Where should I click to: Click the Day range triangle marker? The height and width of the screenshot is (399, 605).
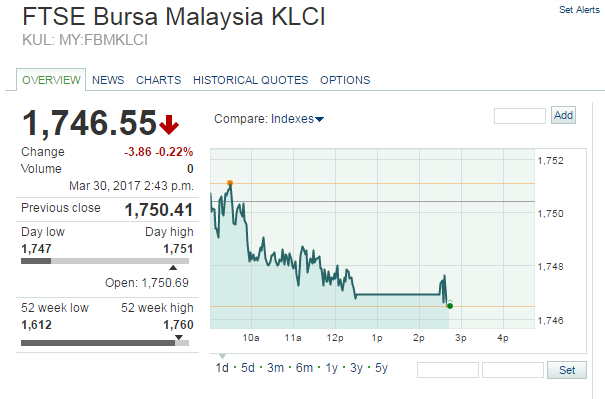click(x=173, y=267)
